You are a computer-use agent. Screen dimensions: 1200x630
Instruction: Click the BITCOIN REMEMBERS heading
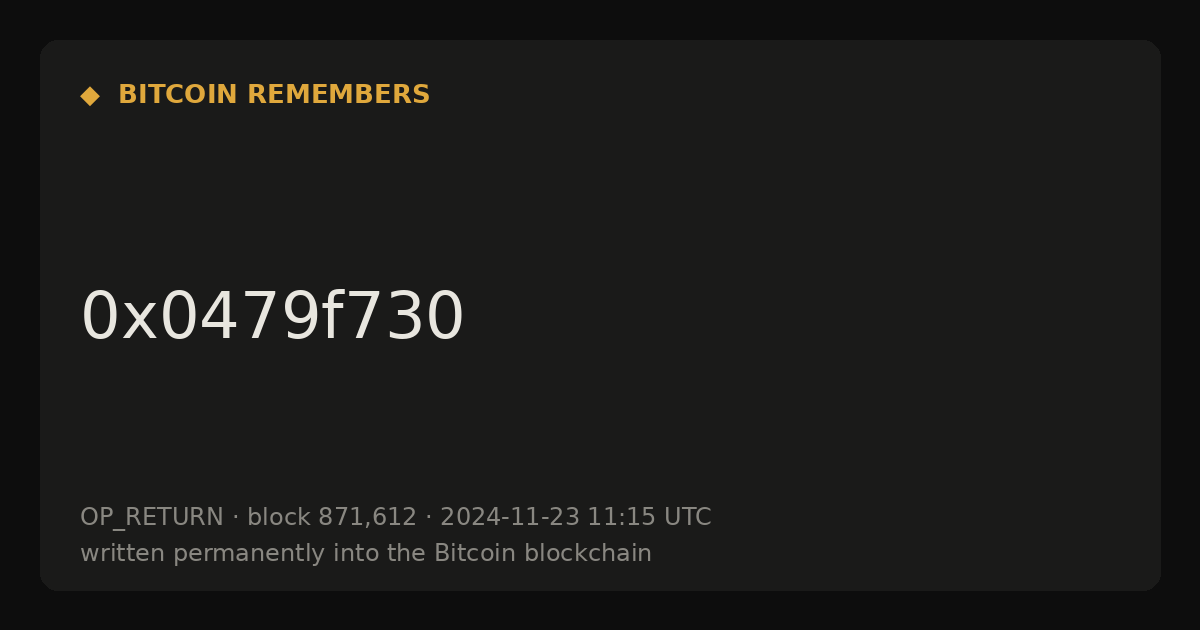(x=274, y=95)
